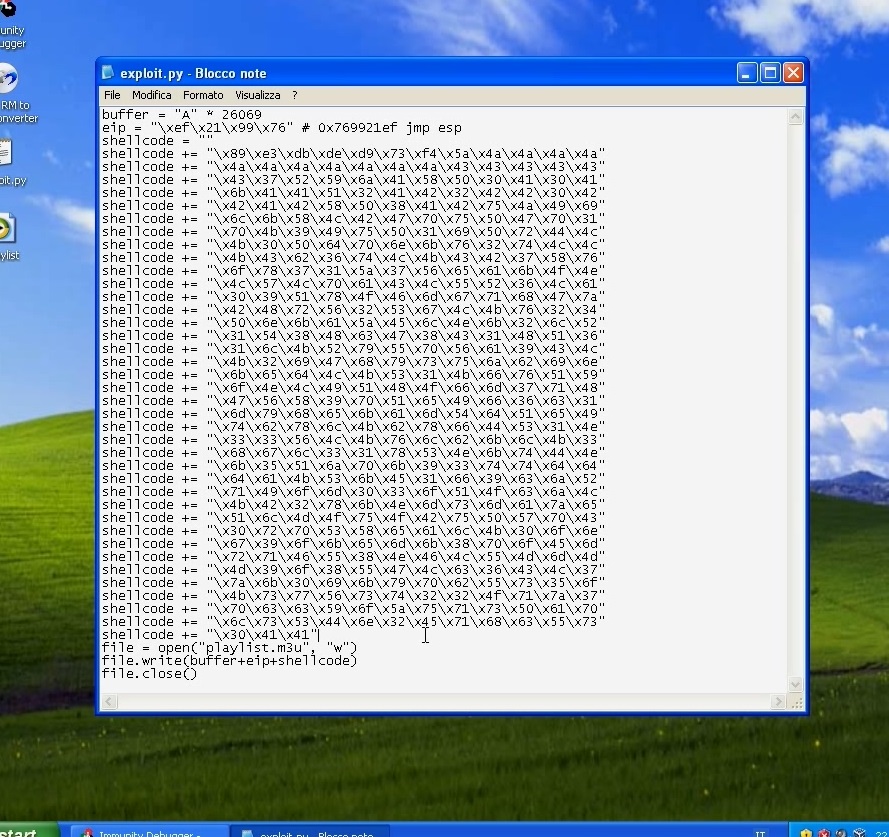Click the exploit.py Blocco note taskbar button
This screenshot has width=889, height=837.
click(x=311, y=832)
